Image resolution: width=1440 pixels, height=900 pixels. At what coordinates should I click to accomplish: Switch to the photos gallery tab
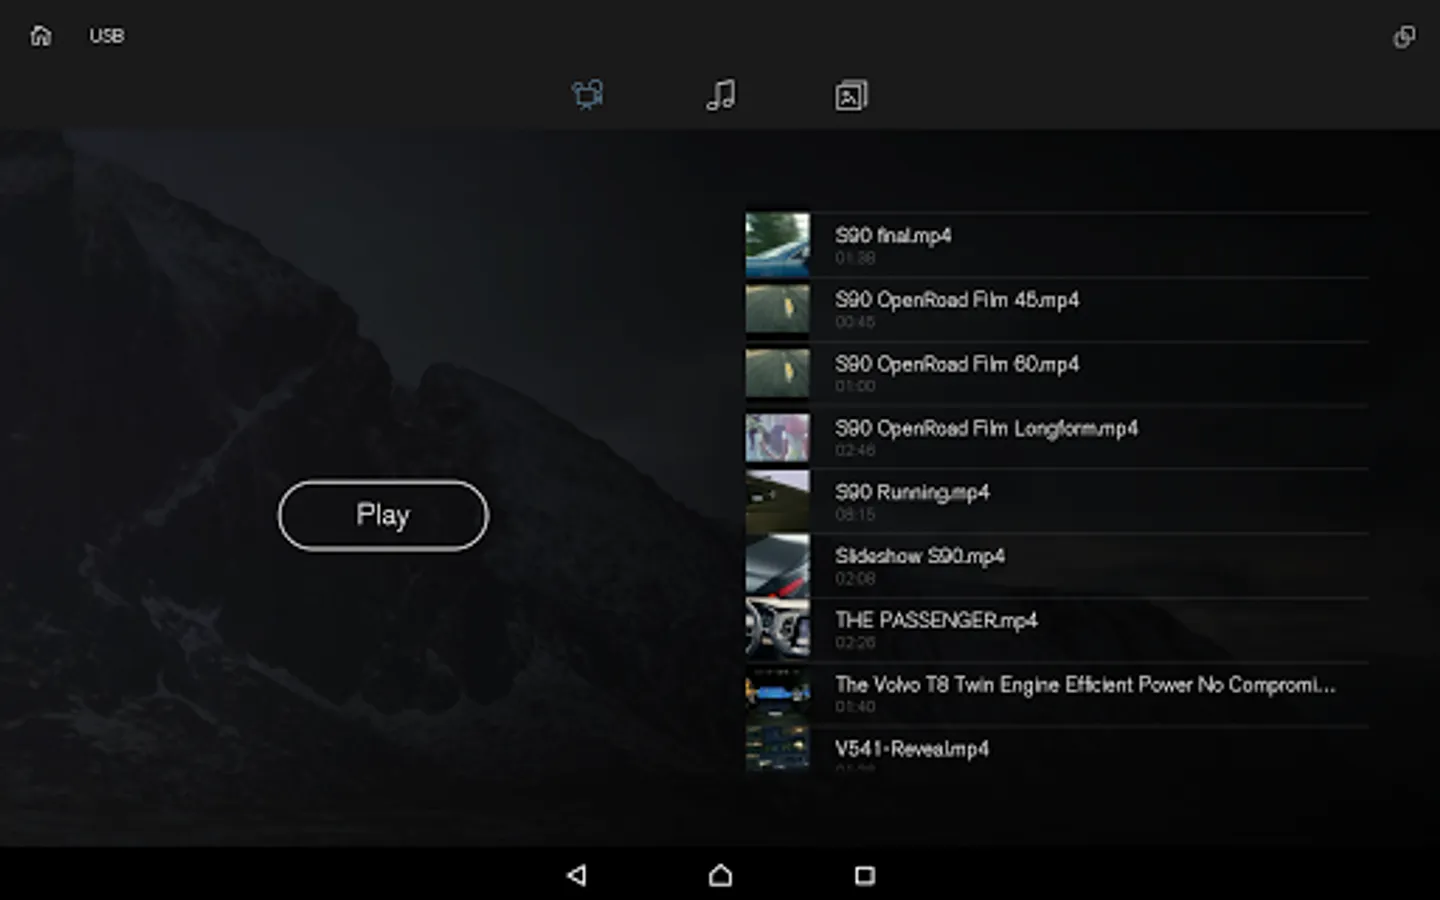point(851,95)
